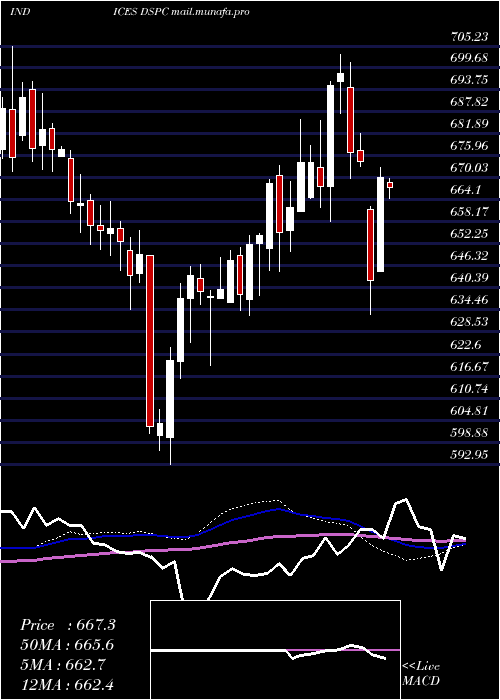500x700 pixels.
Task: Click the 664.1 price axis label
Action: 466,190
